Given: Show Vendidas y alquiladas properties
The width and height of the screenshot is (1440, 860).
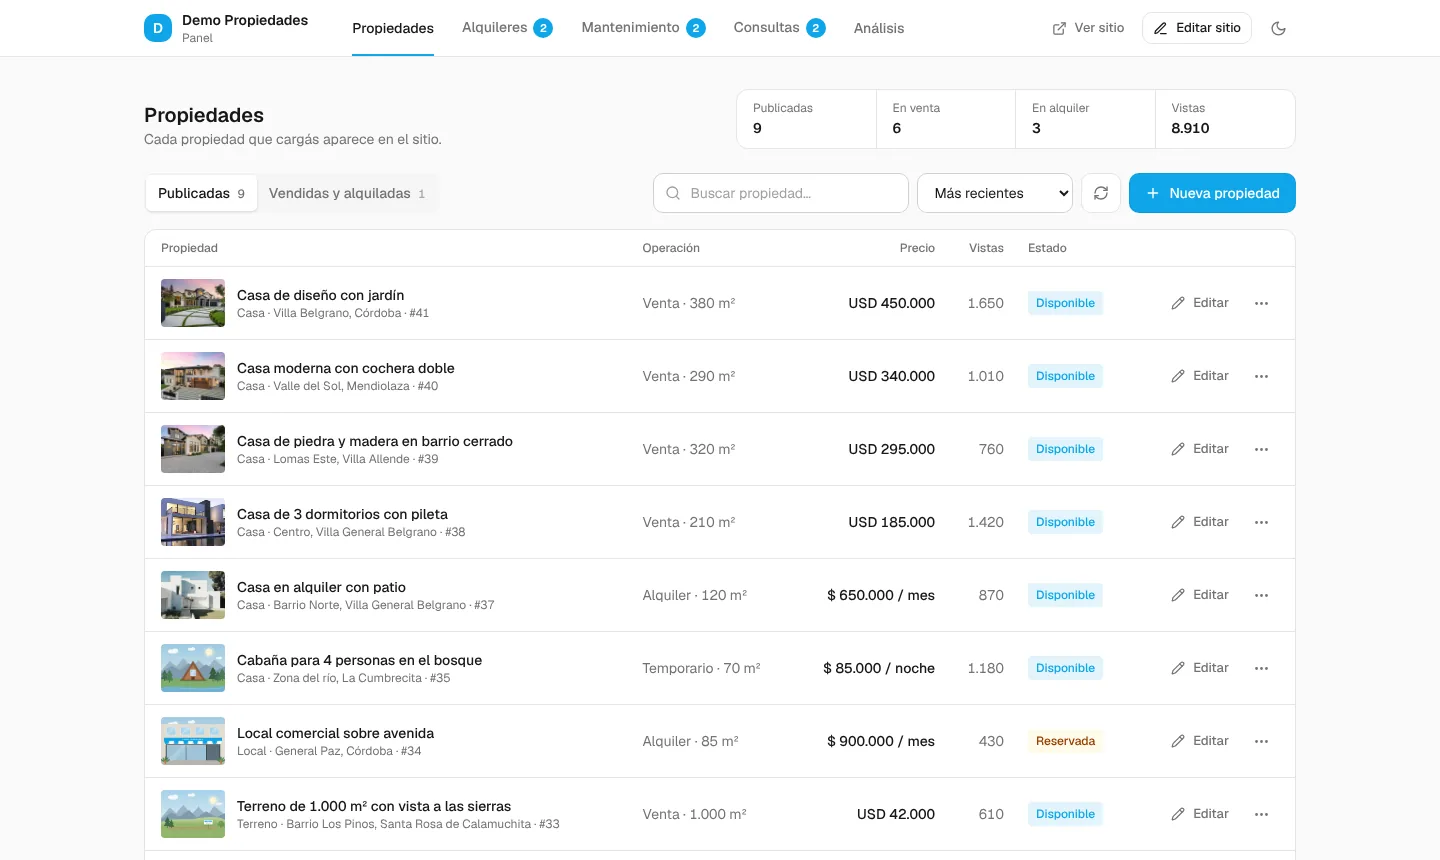Looking at the screenshot, I should tap(347, 193).
